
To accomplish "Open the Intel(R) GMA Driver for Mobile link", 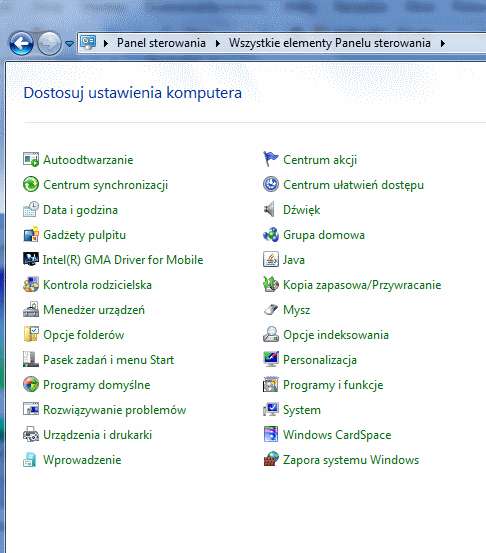I will (123, 260).
